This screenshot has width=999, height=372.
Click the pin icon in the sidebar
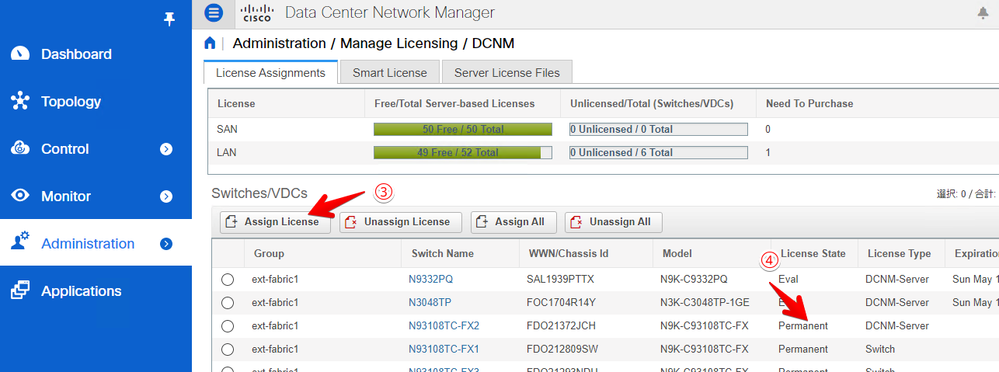click(x=169, y=19)
